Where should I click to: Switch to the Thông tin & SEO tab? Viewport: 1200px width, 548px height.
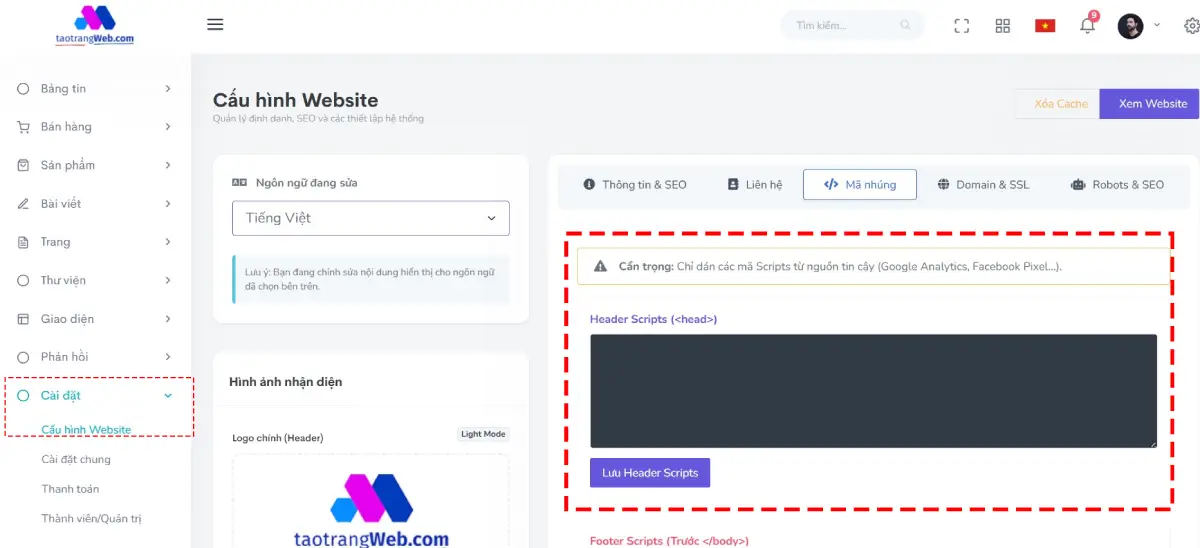[x=635, y=185]
